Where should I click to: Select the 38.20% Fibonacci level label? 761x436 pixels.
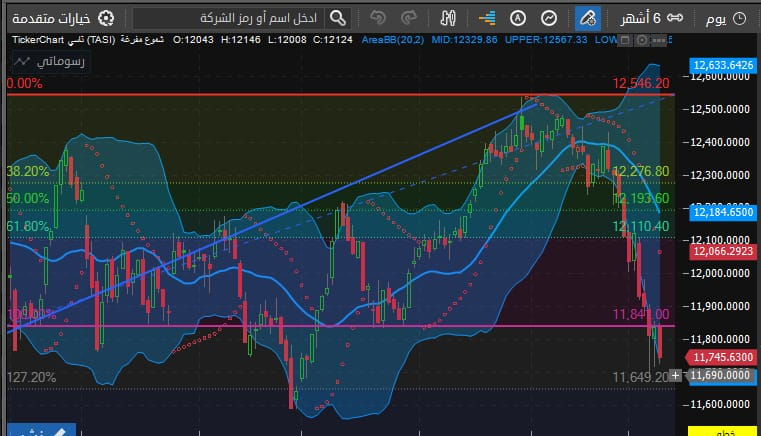[x=28, y=171]
